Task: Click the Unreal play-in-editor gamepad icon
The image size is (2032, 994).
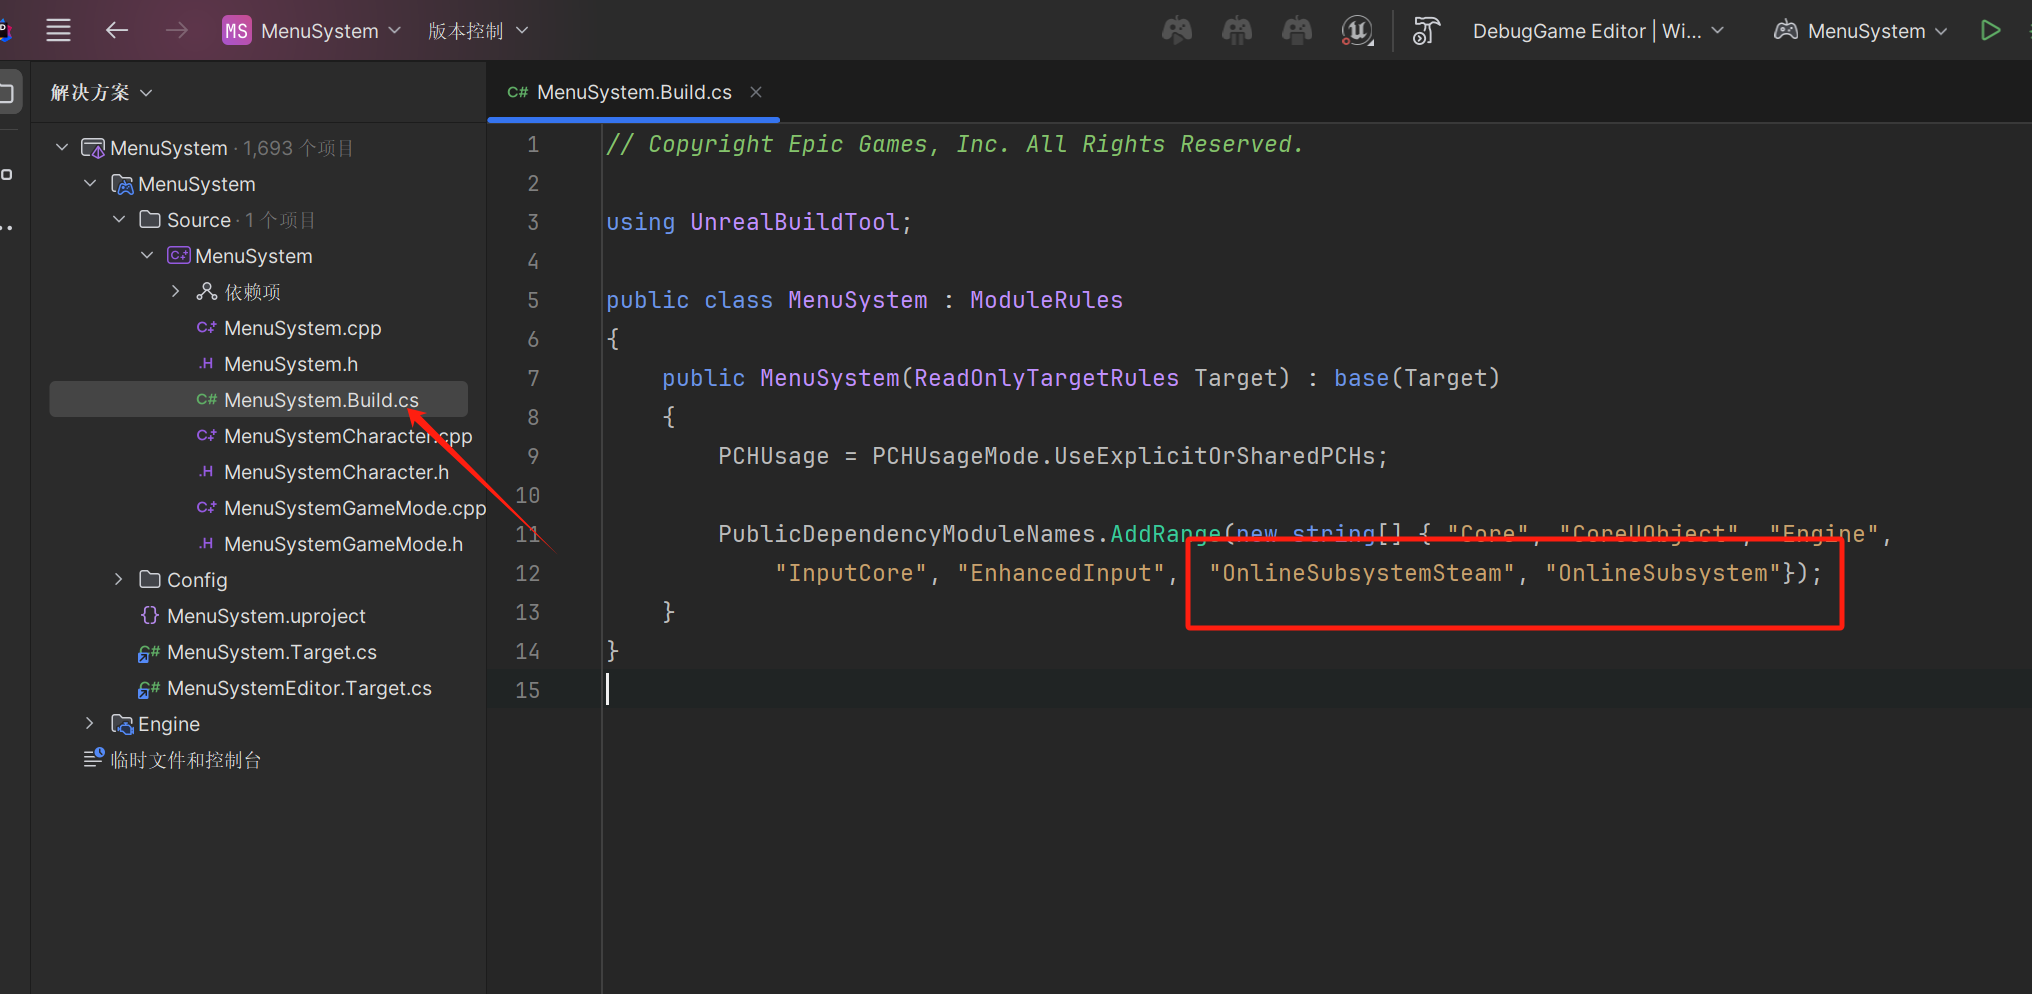Action: point(1177,31)
